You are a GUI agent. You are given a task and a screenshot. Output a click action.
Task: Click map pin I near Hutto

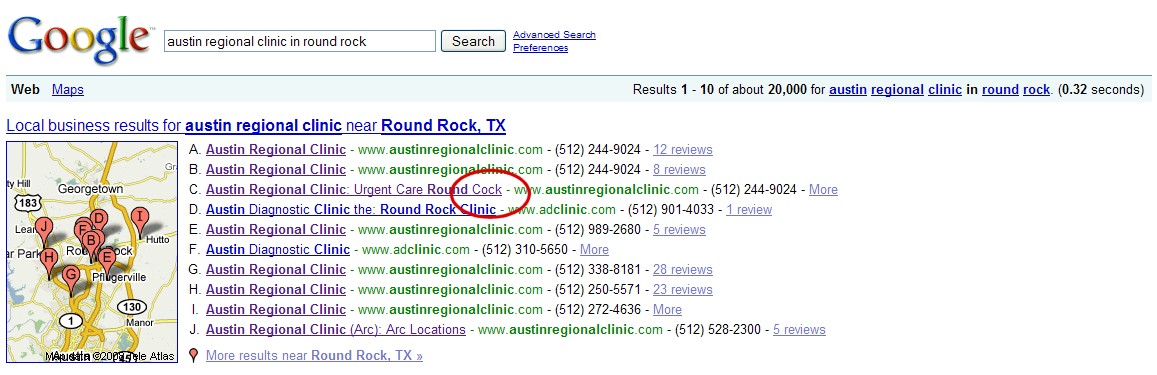[x=139, y=221]
